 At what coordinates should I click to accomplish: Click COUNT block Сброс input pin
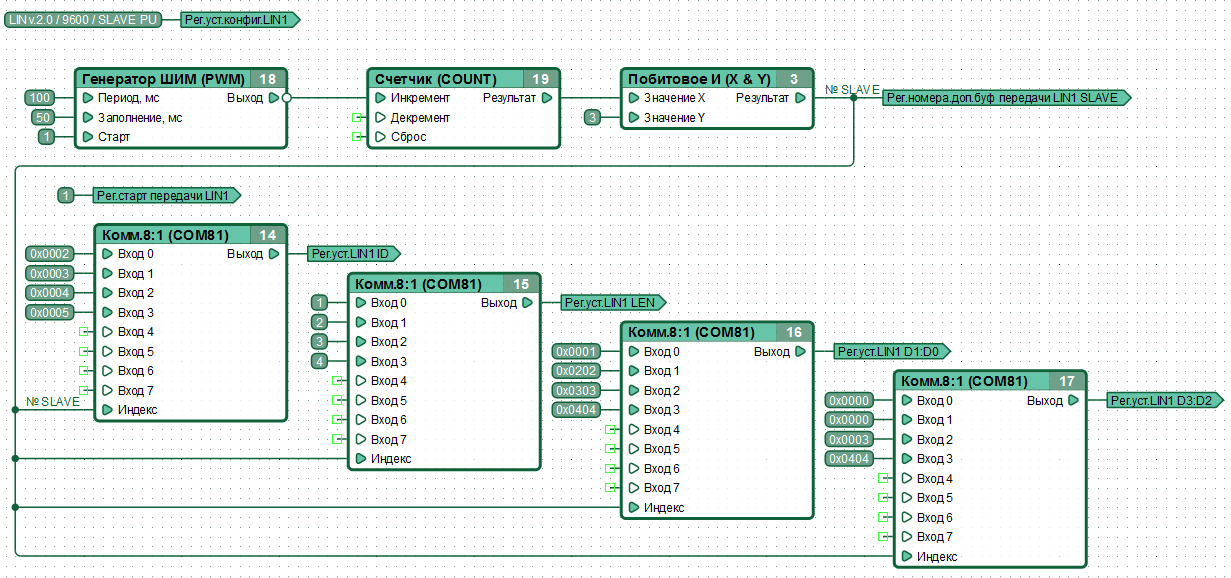(380, 137)
